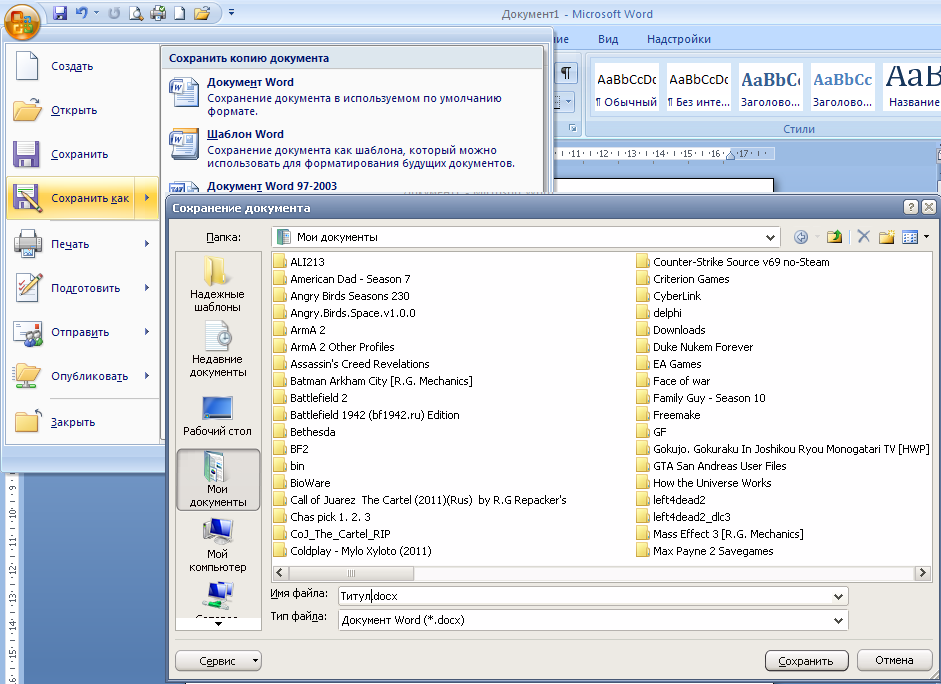Open the Стили styles dialog launcher

[573, 128]
